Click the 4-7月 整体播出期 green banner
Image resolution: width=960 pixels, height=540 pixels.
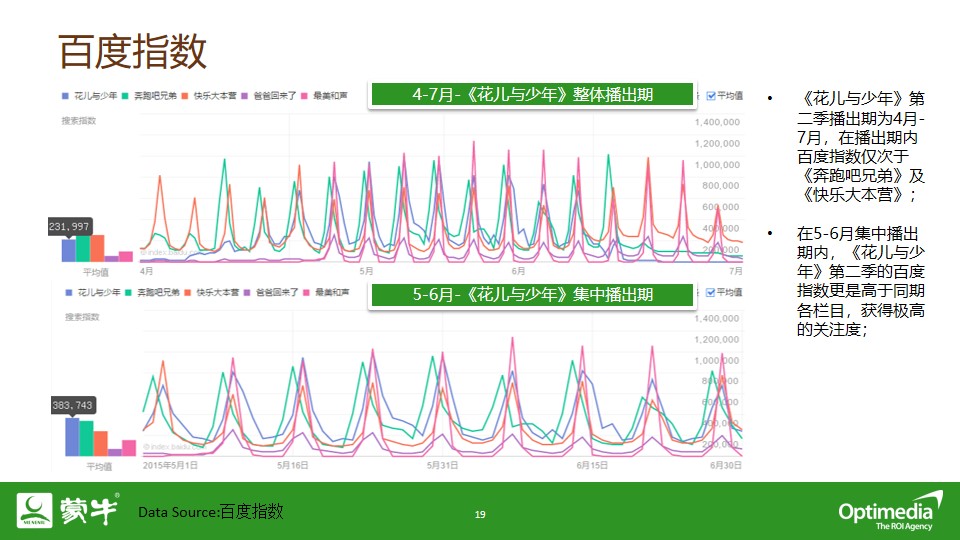click(x=532, y=94)
